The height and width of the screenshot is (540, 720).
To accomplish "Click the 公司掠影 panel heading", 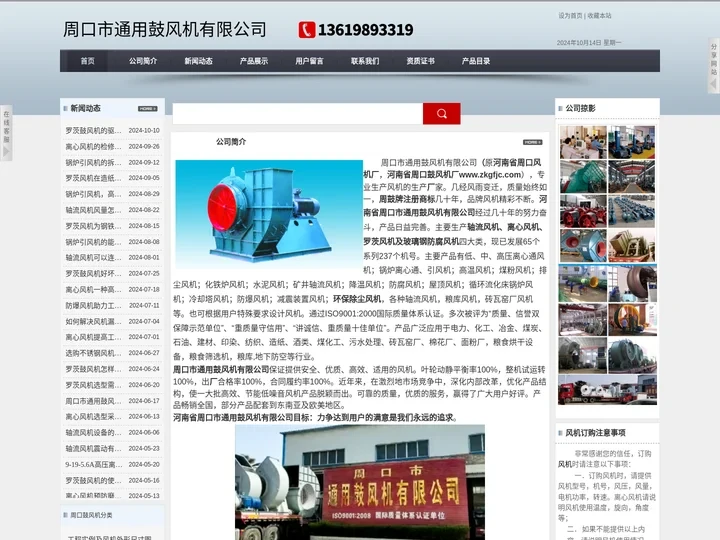I will pyautogui.click(x=580, y=108).
